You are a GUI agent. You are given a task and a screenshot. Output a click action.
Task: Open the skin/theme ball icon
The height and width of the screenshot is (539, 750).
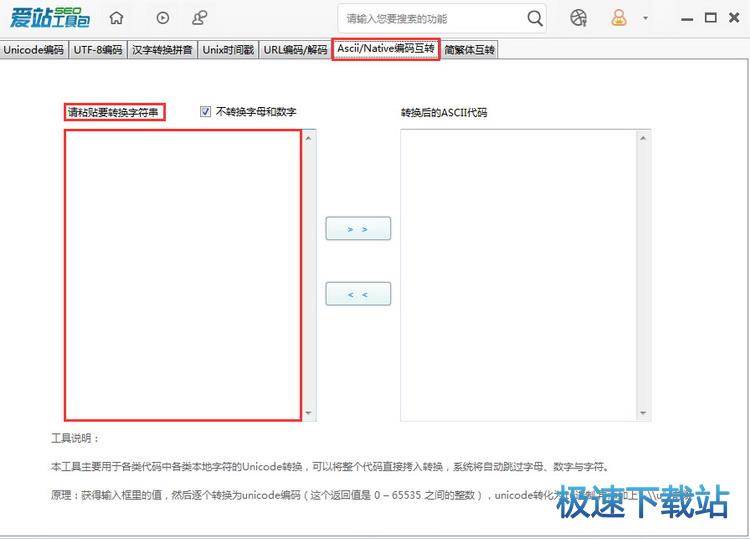point(578,18)
